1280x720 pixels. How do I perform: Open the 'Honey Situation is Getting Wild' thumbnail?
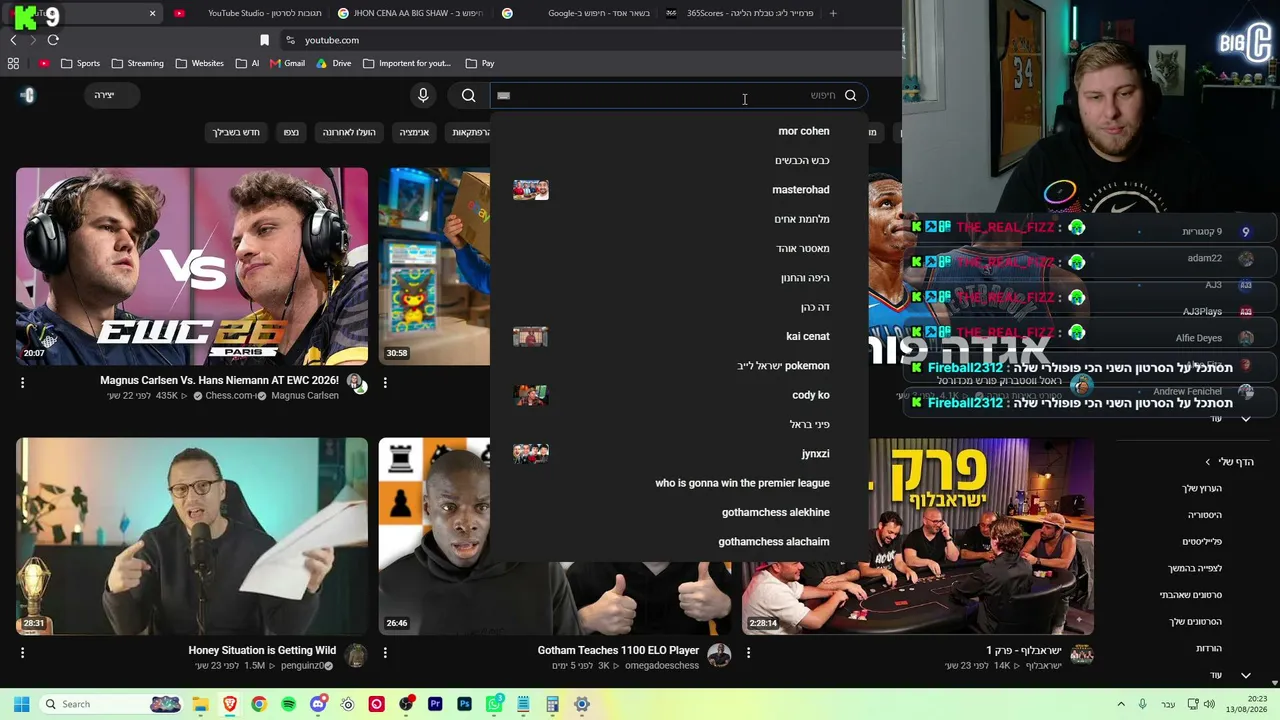[192, 536]
